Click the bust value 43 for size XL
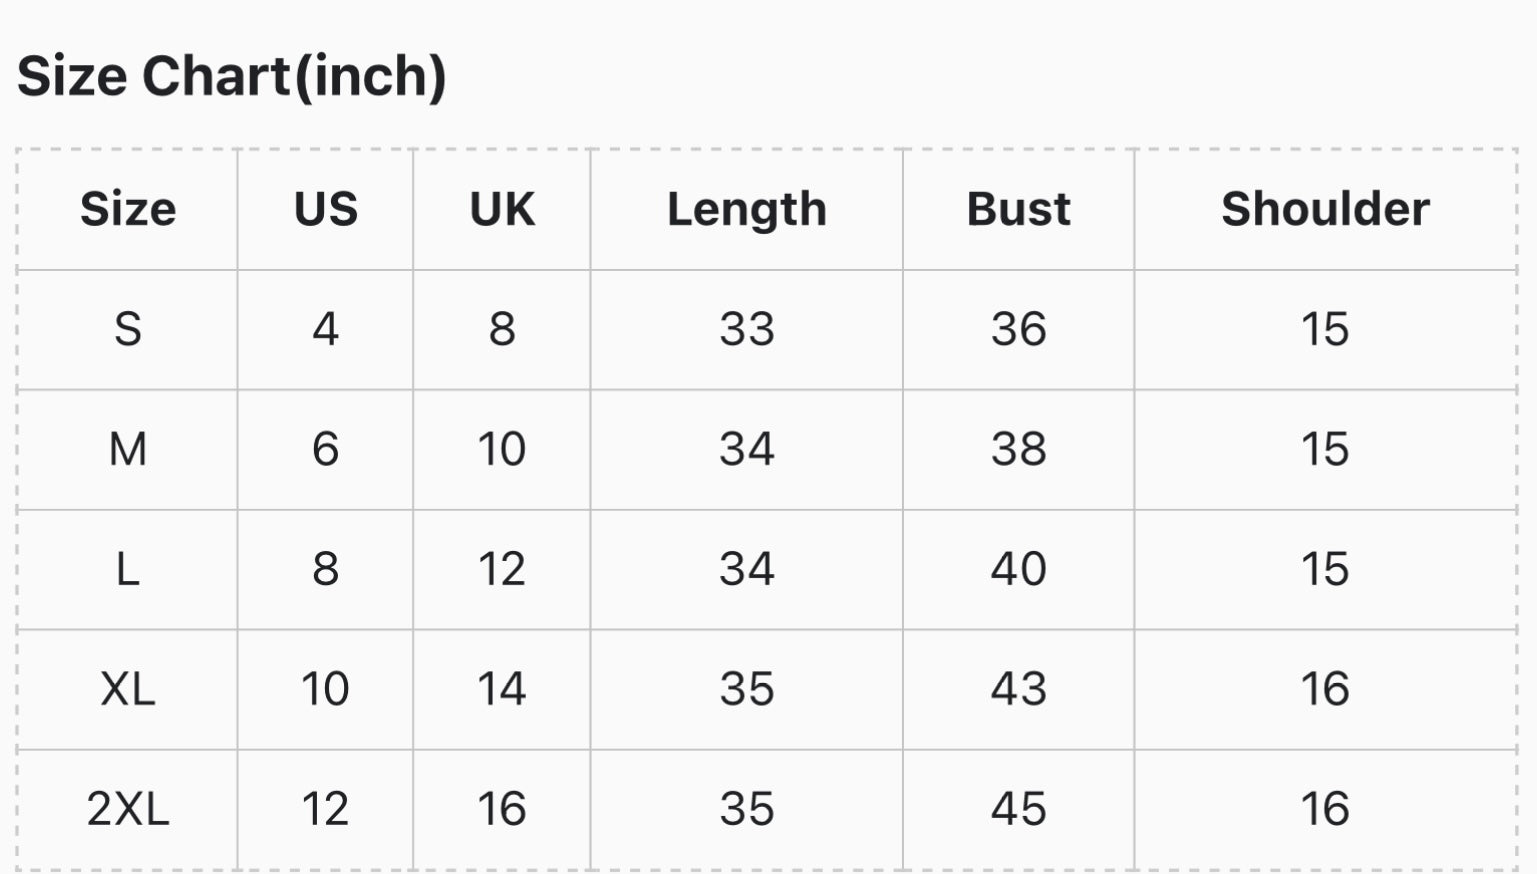This screenshot has height=874, width=1537. click(1018, 689)
